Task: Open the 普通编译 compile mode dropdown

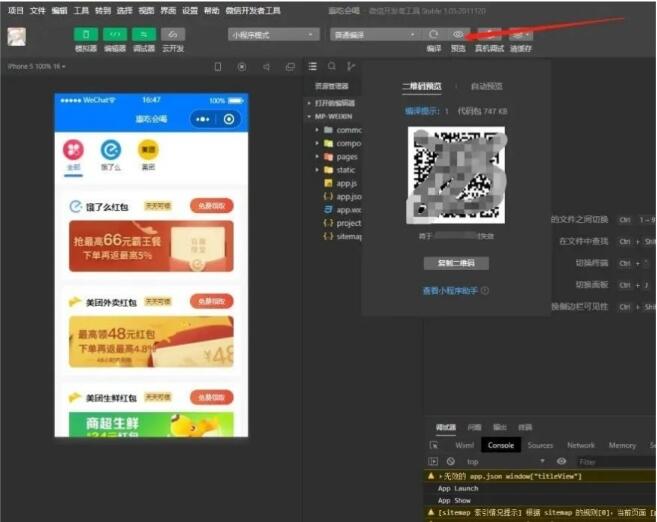Action: coord(375,35)
